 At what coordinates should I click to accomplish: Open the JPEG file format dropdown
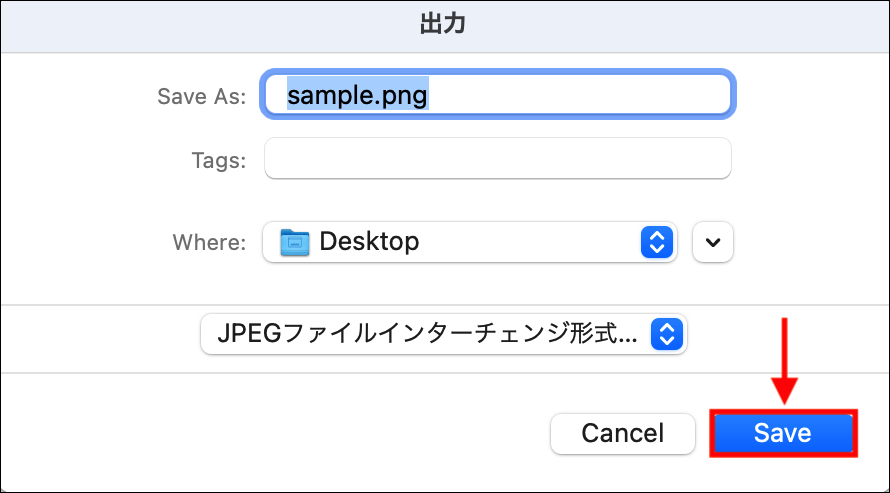point(444,334)
